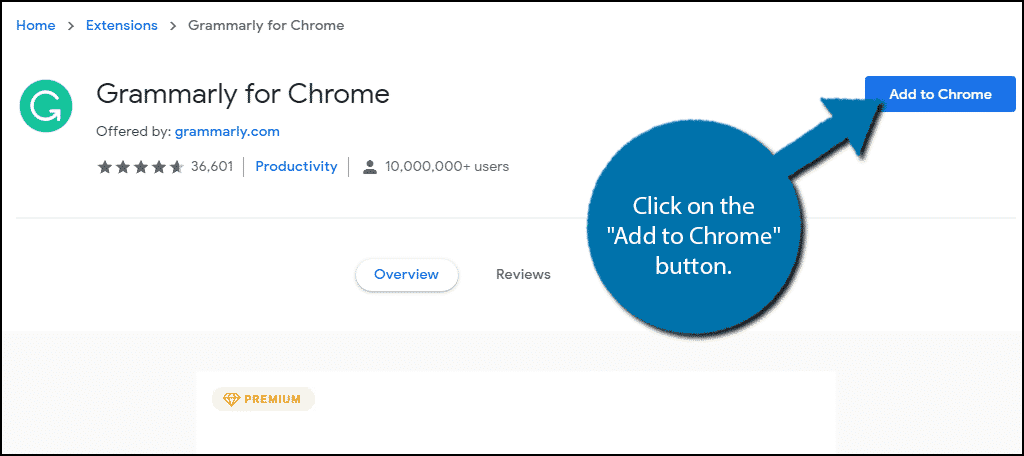
Task: Click the diamond icon in Premium badge
Action: tap(229, 399)
